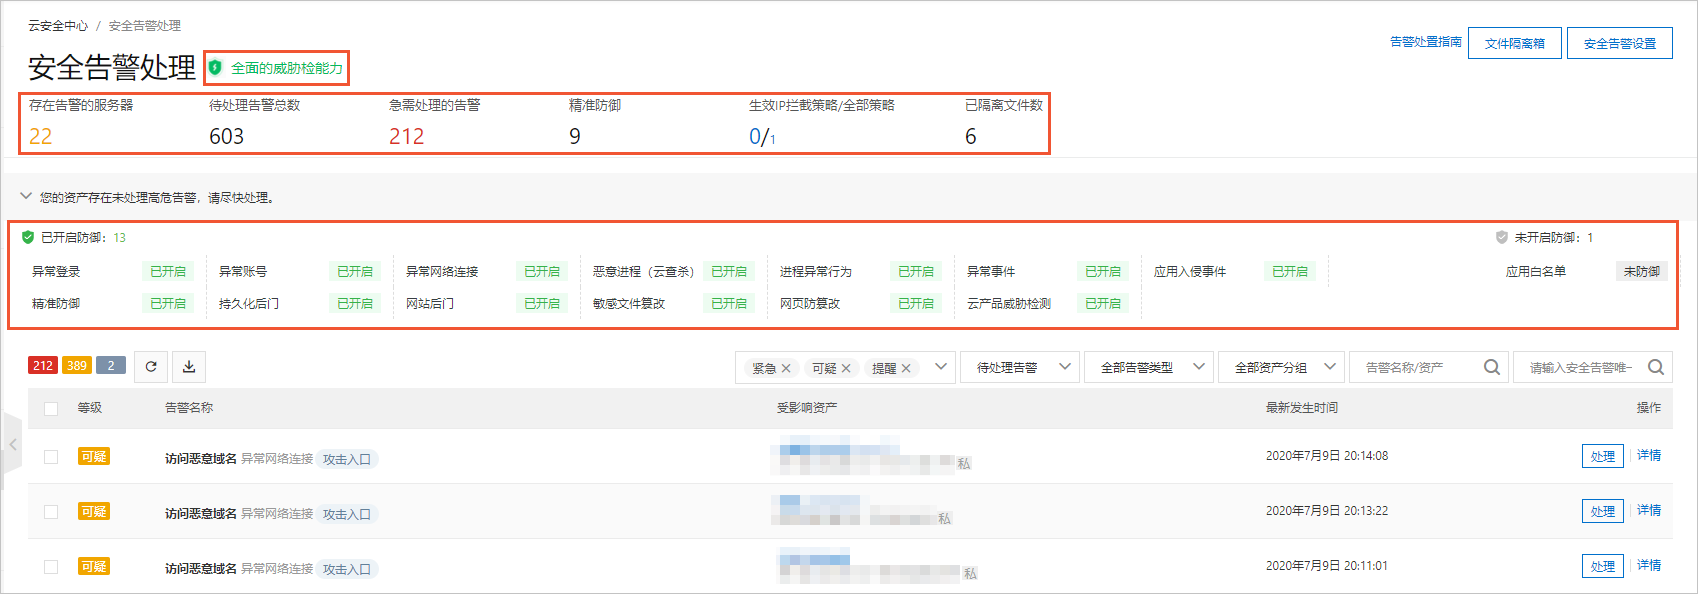The width and height of the screenshot is (1698, 594).
Task: Collapse the high-risk alert notice chevron
Action: 26,196
